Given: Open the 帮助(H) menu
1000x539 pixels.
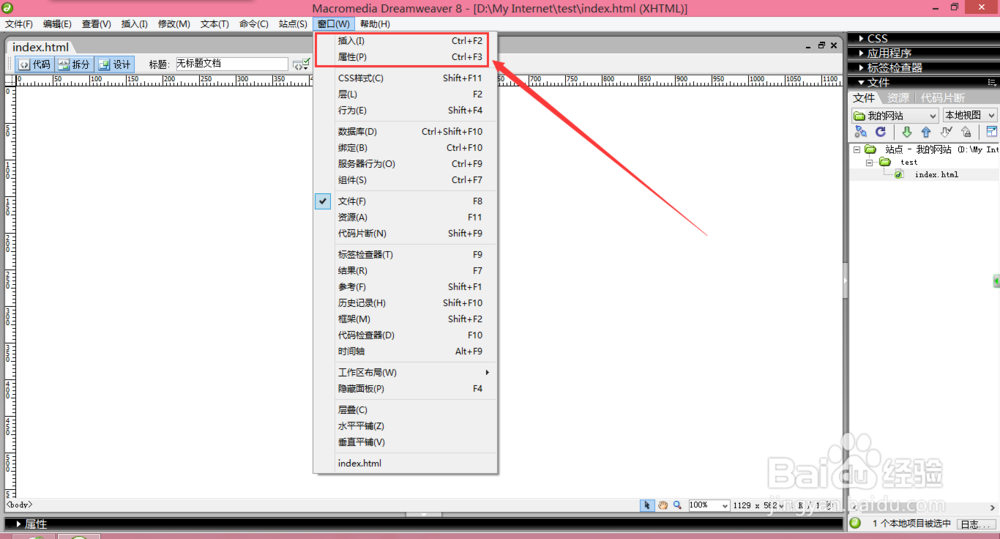Looking at the screenshot, I should pos(374,24).
